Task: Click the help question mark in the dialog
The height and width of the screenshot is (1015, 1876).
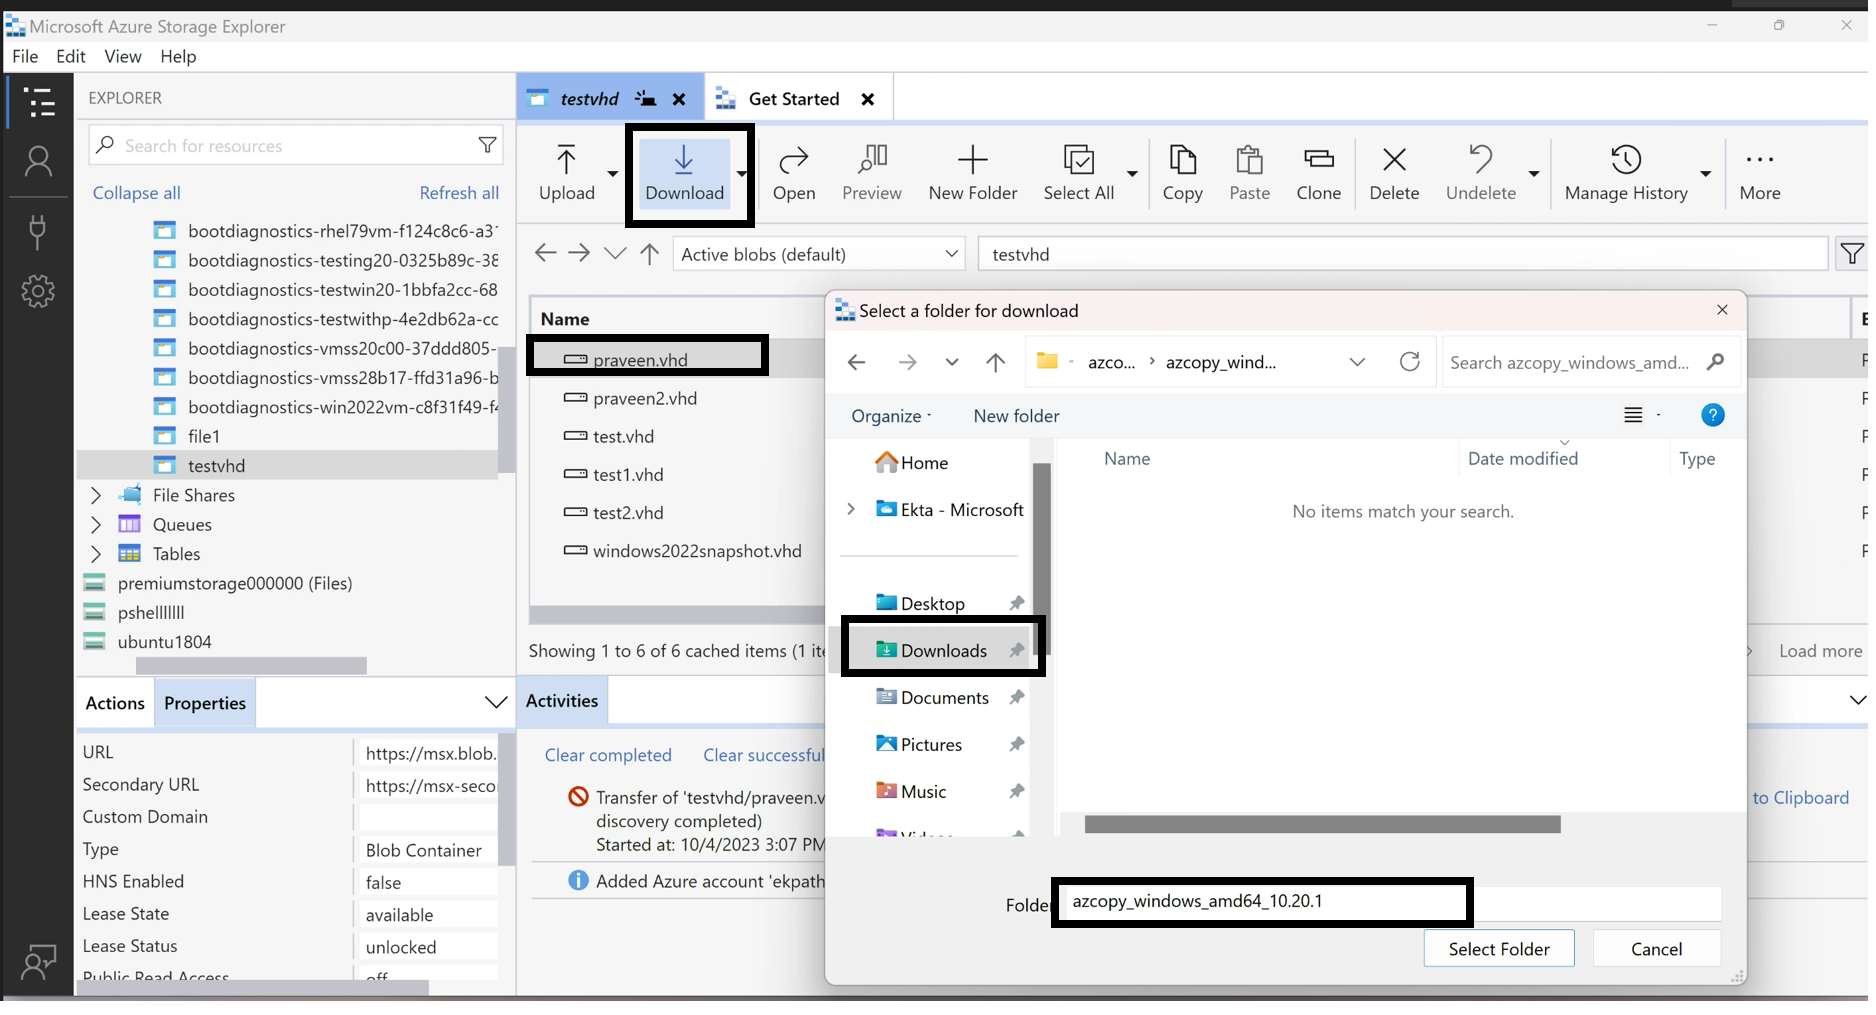Action: (1712, 415)
